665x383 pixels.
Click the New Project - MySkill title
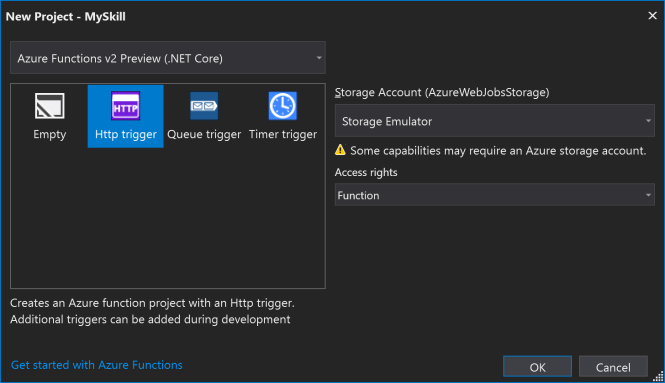(65, 17)
